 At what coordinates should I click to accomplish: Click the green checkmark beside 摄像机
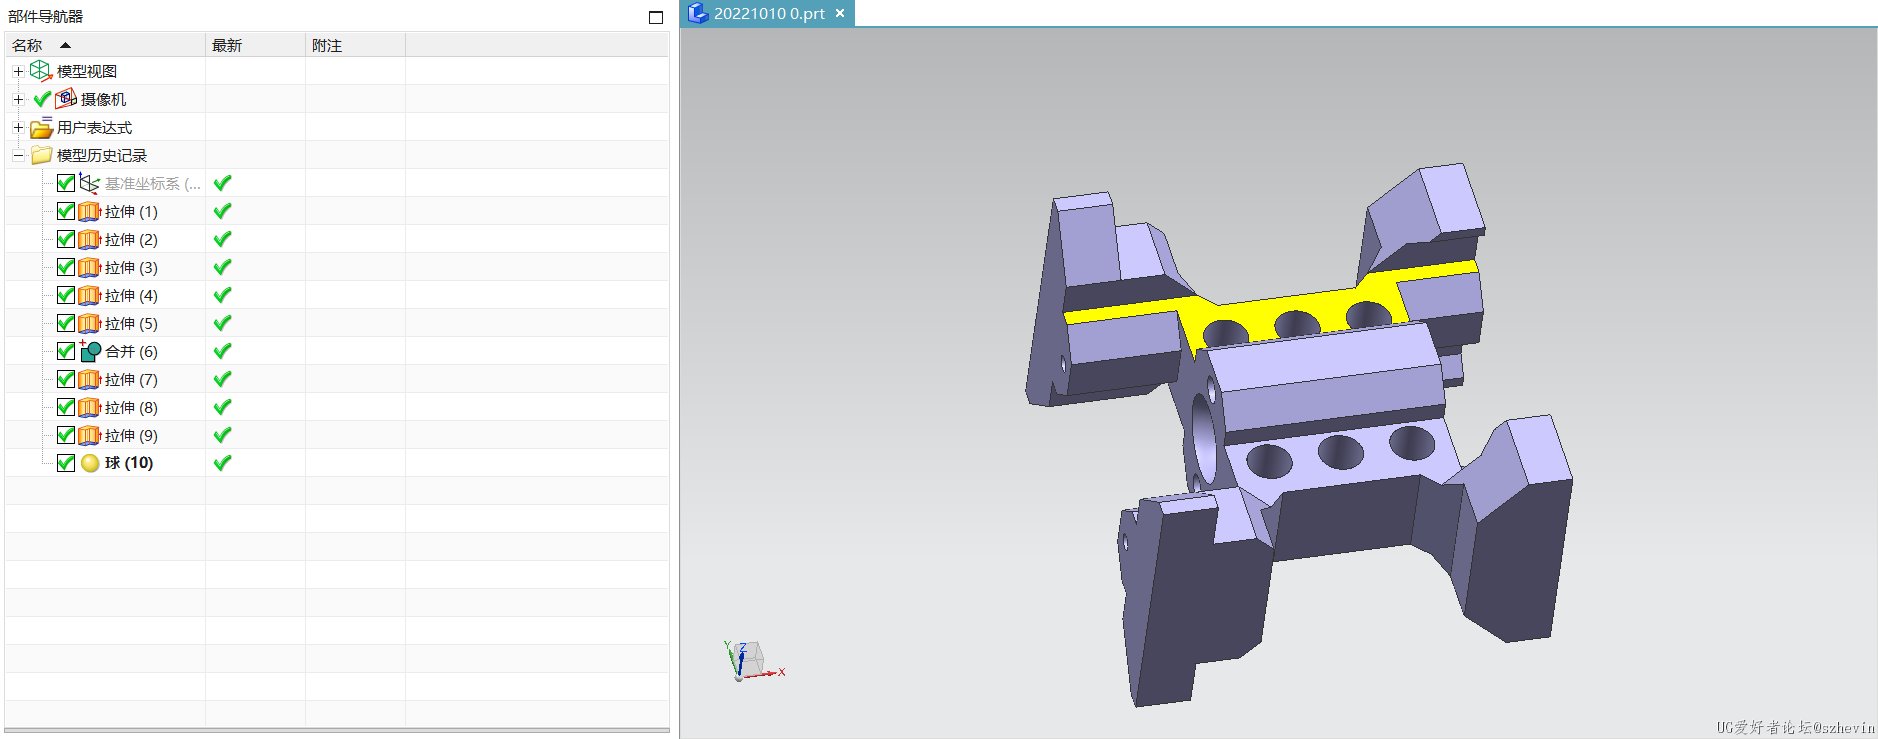[42, 99]
